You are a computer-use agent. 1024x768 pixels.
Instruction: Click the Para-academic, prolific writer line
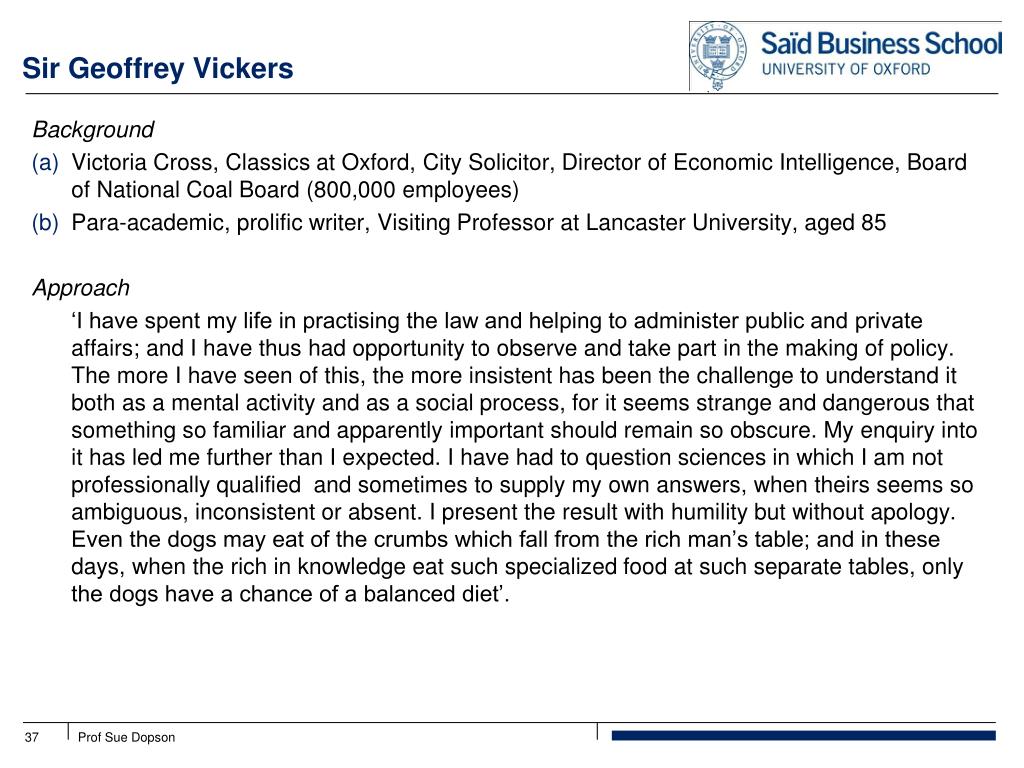pos(479,223)
